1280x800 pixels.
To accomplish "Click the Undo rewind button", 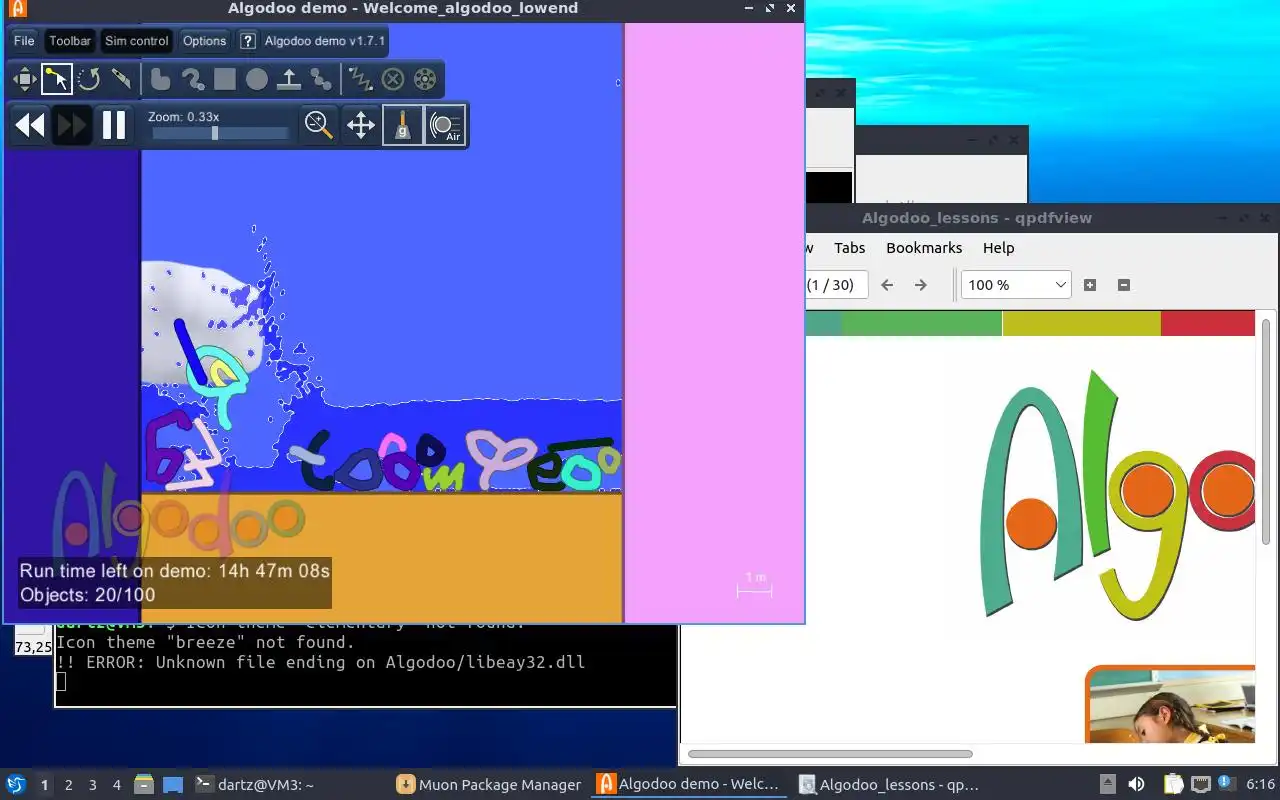I will (x=30, y=125).
